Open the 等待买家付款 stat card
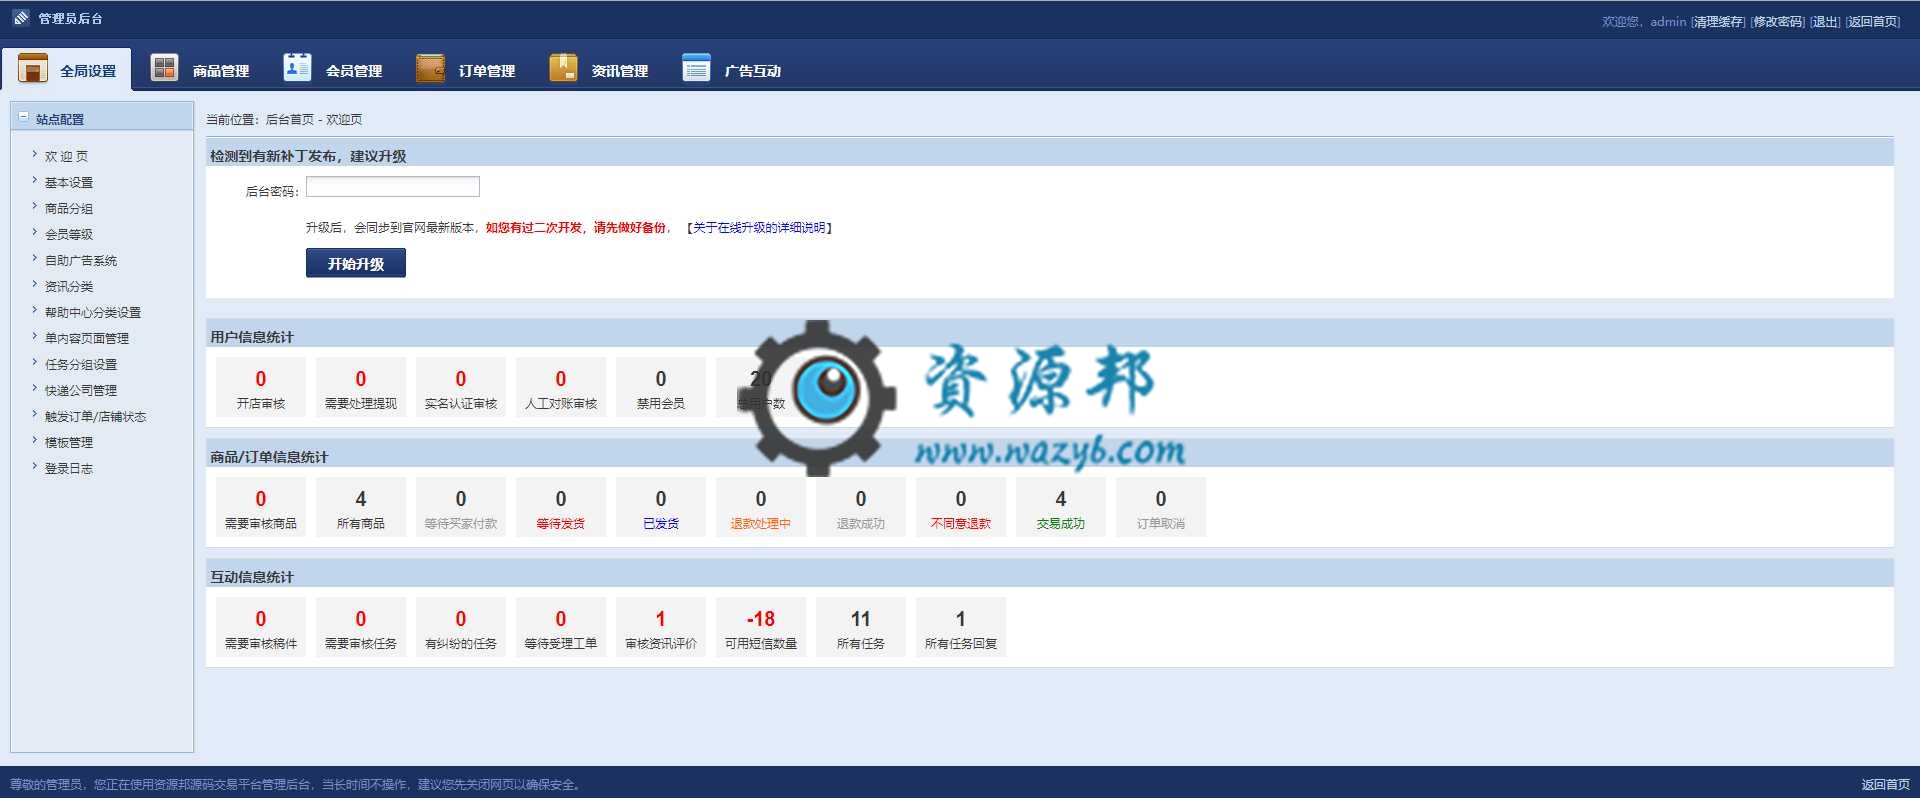Image resolution: width=1920 pixels, height=798 pixels. 461,507
